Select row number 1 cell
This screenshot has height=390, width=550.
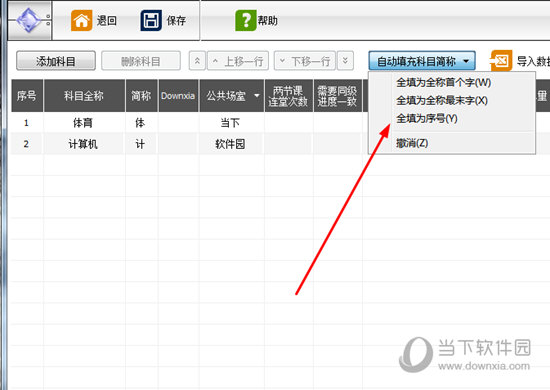(27, 123)
